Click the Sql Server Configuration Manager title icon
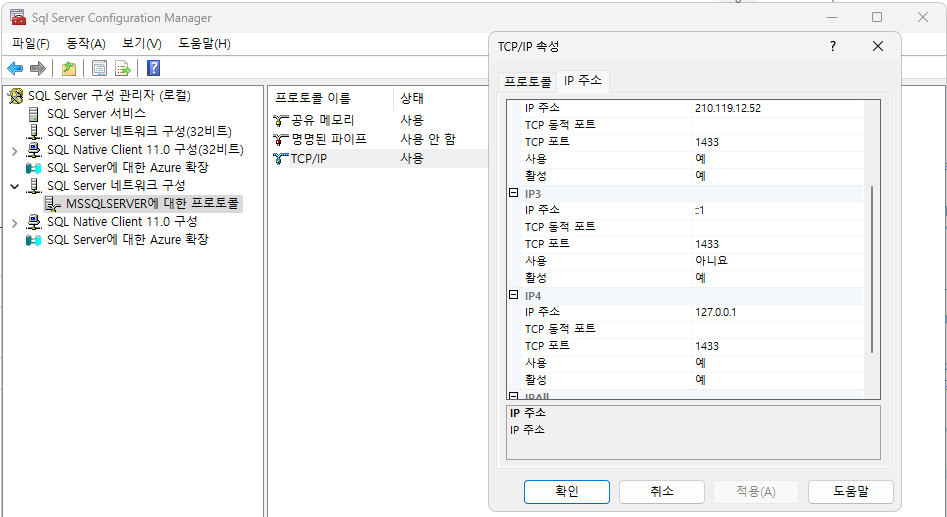The image size is (947, 517). tap(18, 18)
